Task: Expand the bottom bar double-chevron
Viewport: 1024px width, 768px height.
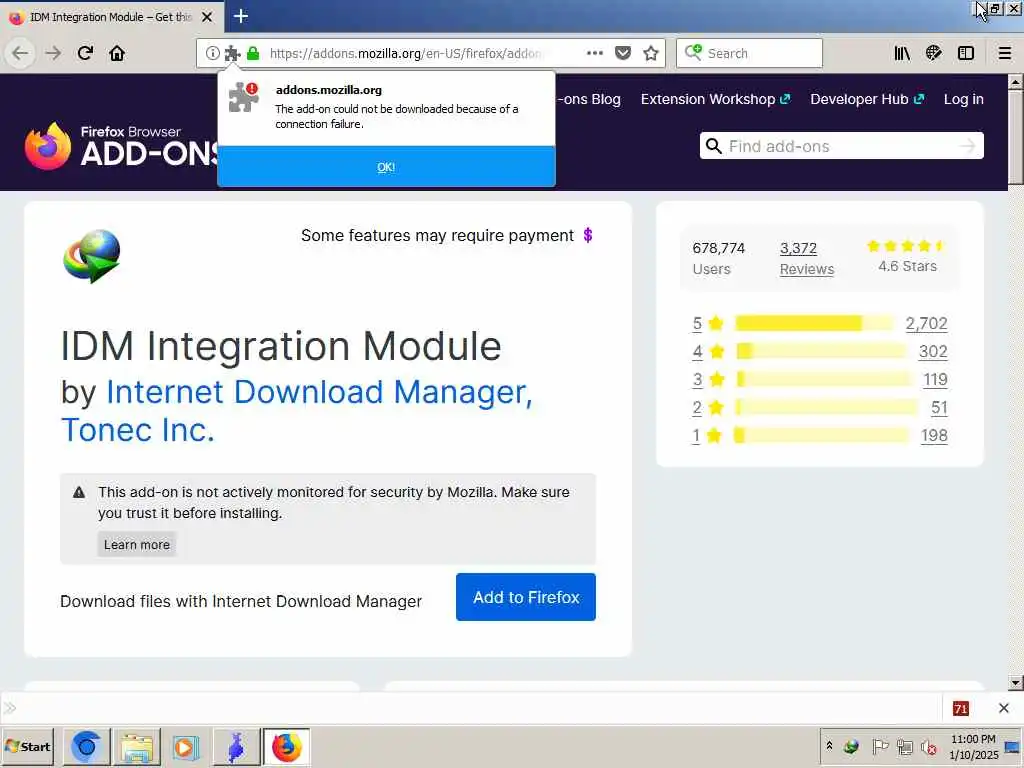Action: pyautogui.click(x=9, y=708)
